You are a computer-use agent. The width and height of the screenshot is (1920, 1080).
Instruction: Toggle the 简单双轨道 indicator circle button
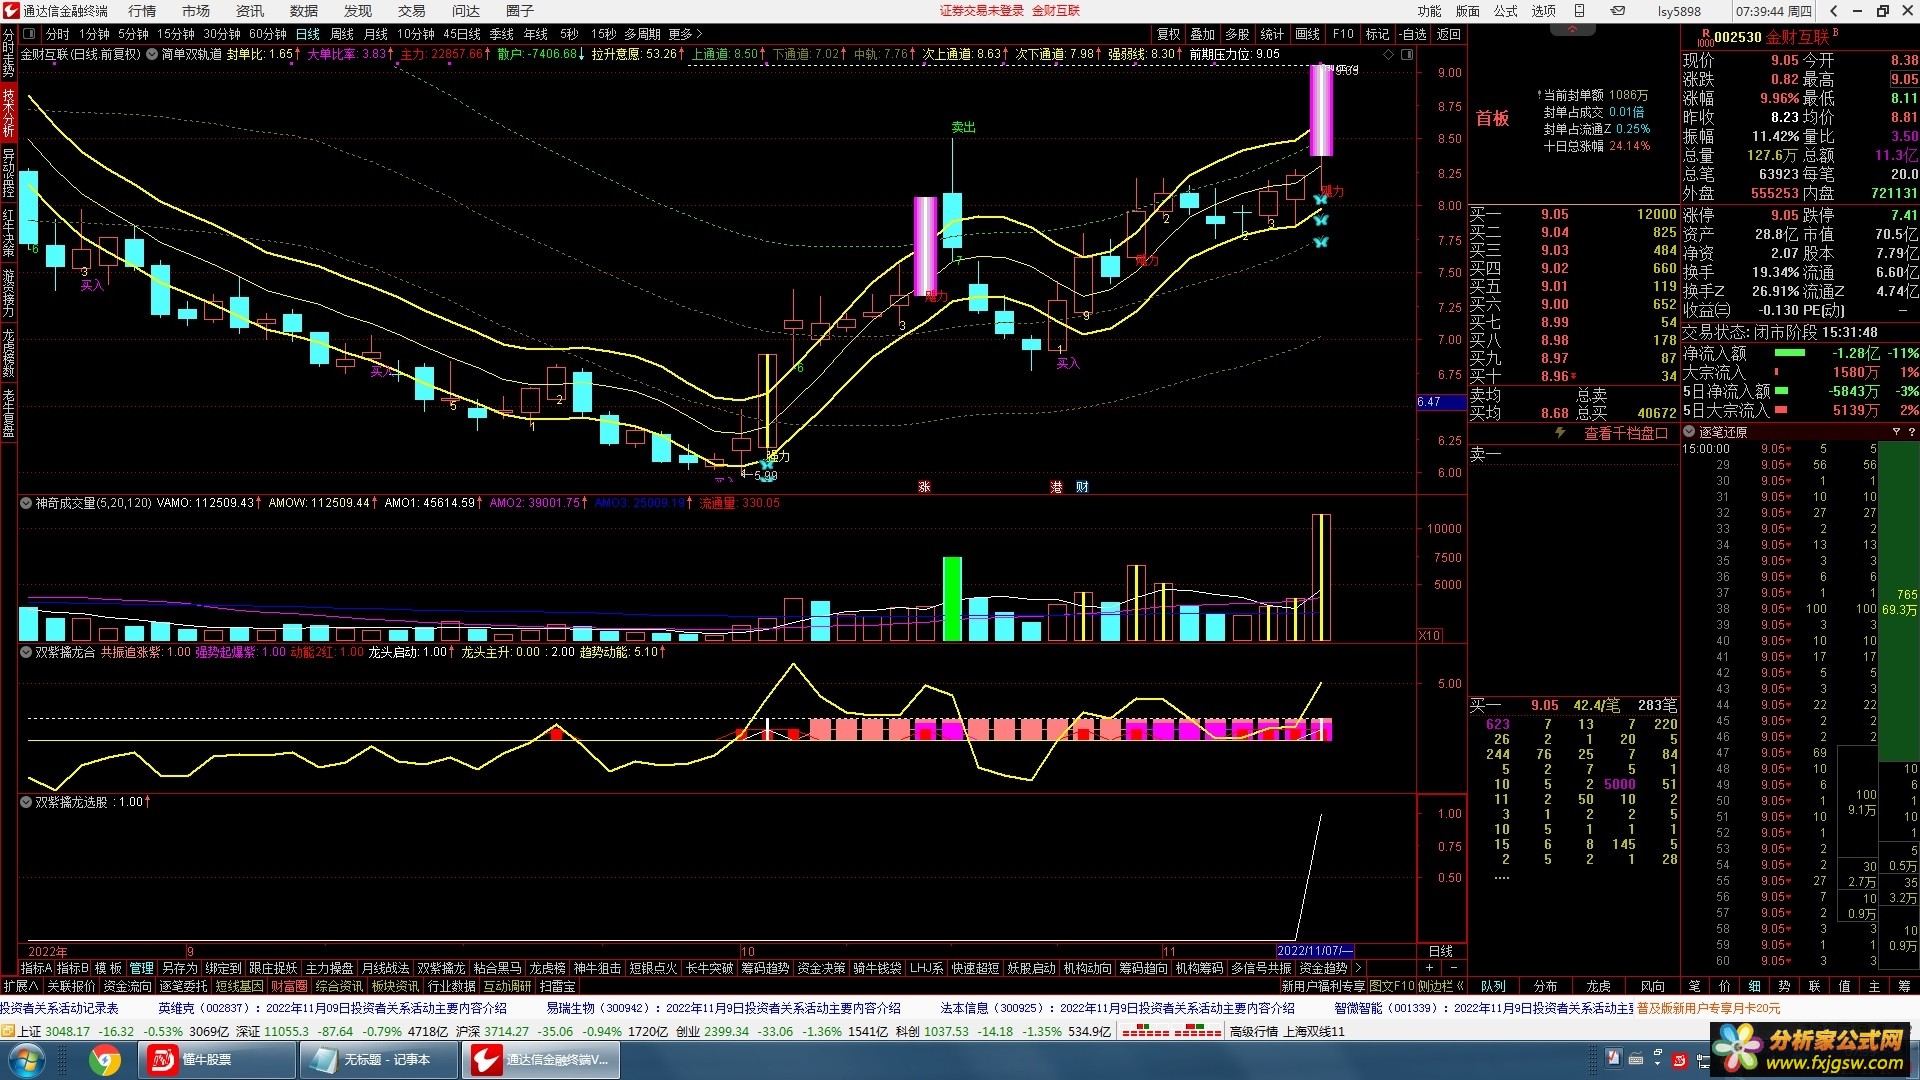(152, 54)
